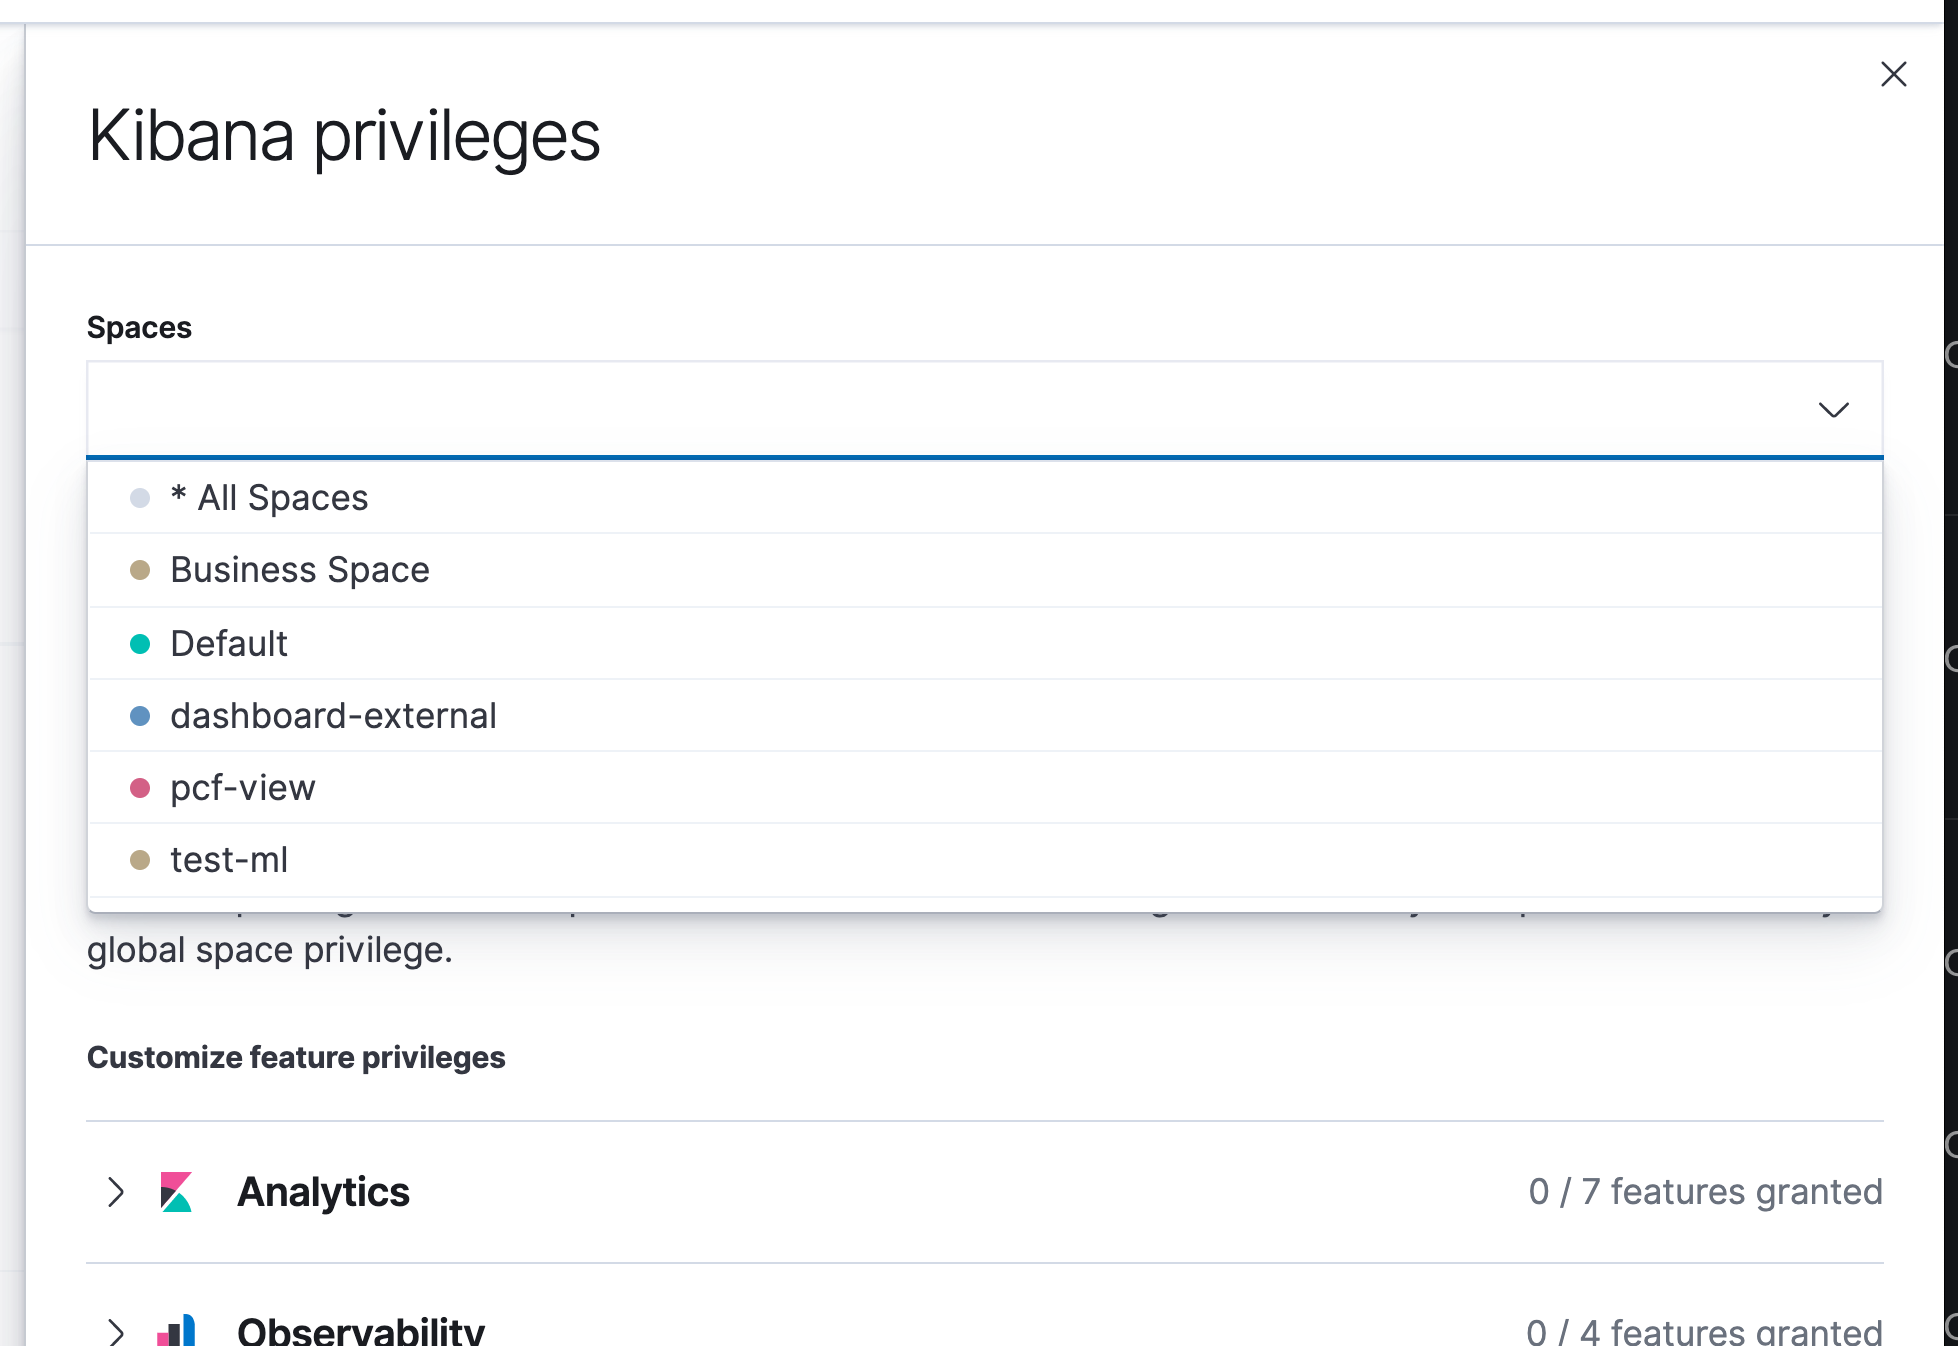Click the tan dot beside Business Space
1958x1346 pixels.
(140, 570)
